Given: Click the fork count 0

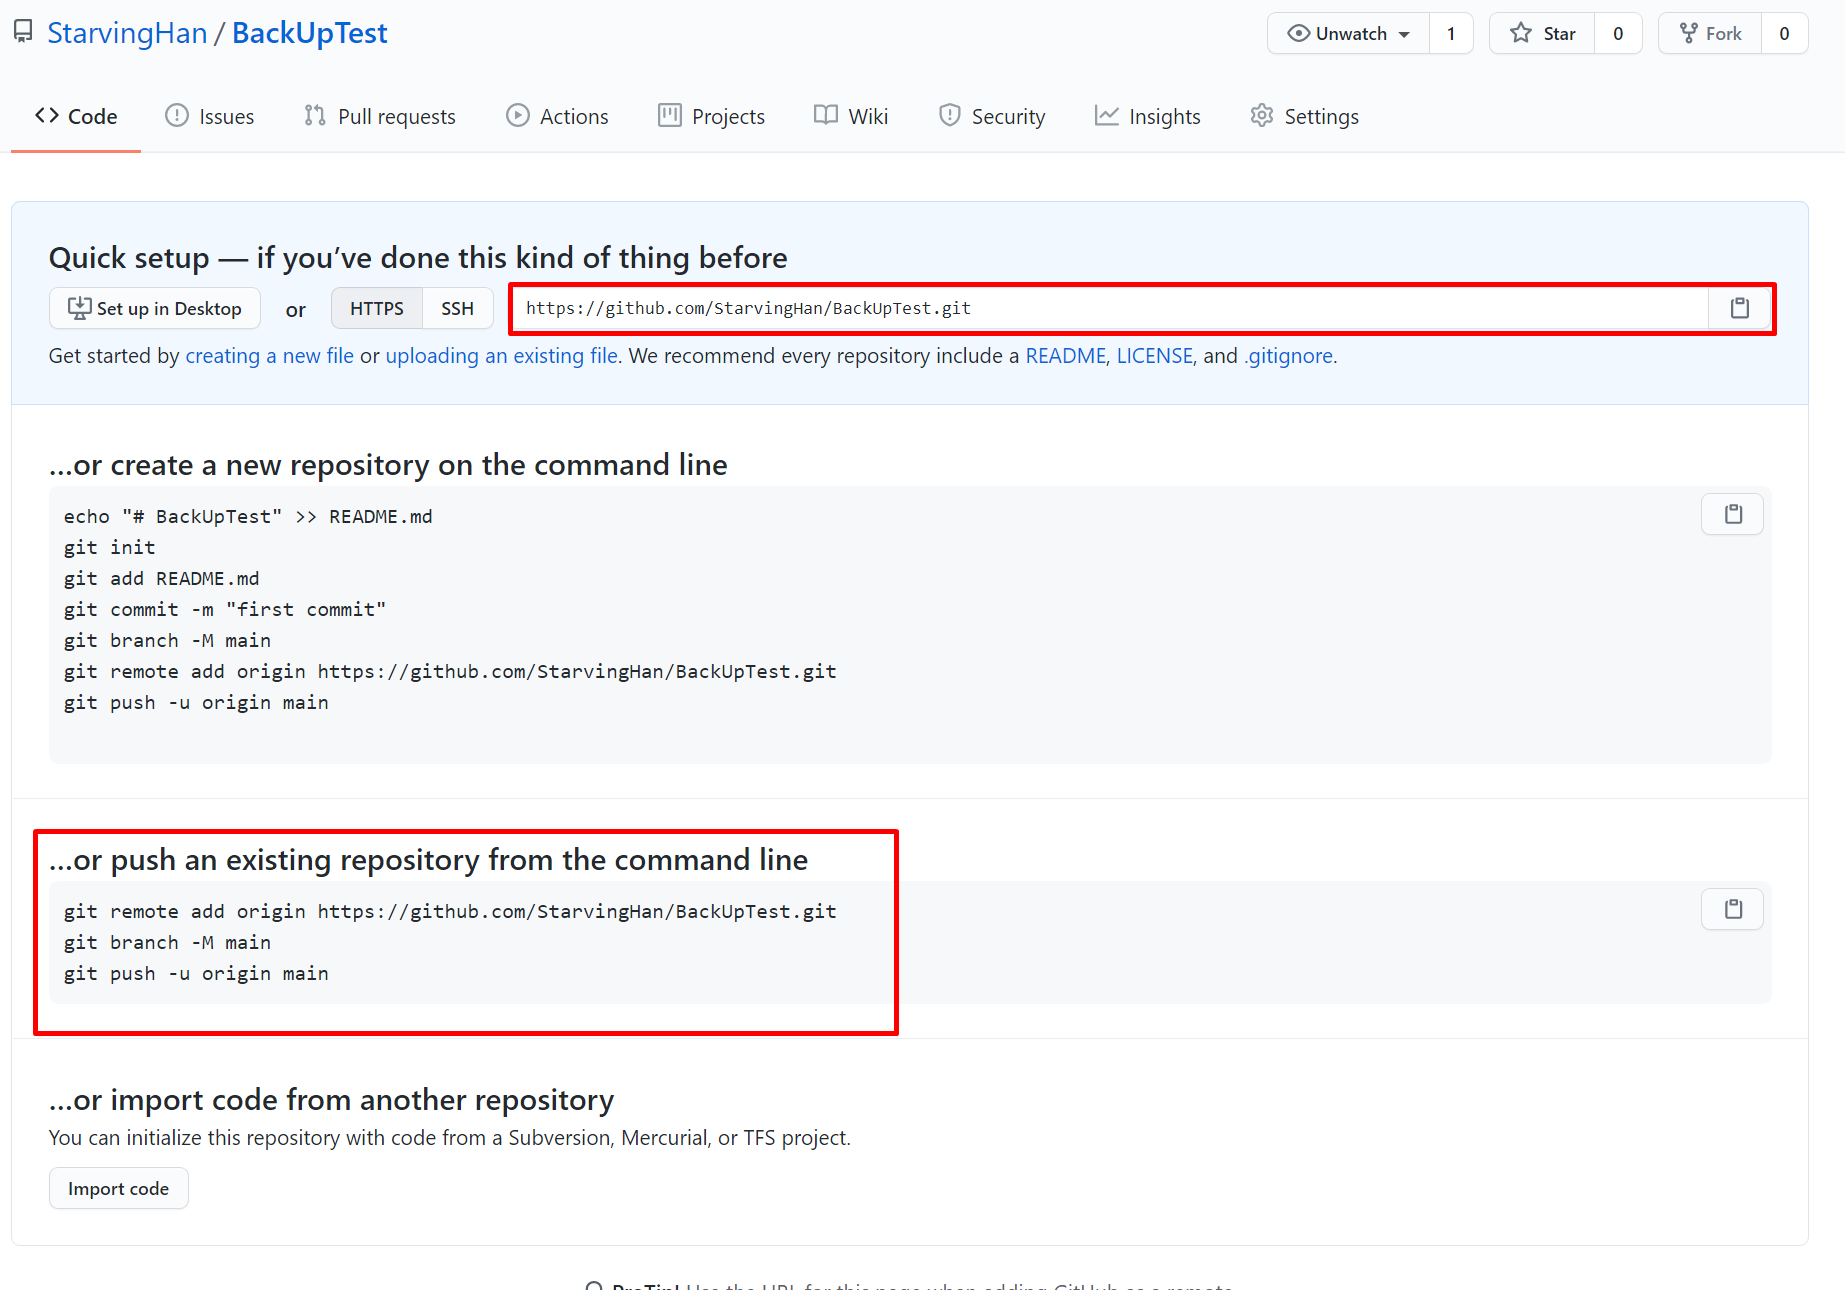Looking at the screenshot, I should click(x=1784, y=33).
